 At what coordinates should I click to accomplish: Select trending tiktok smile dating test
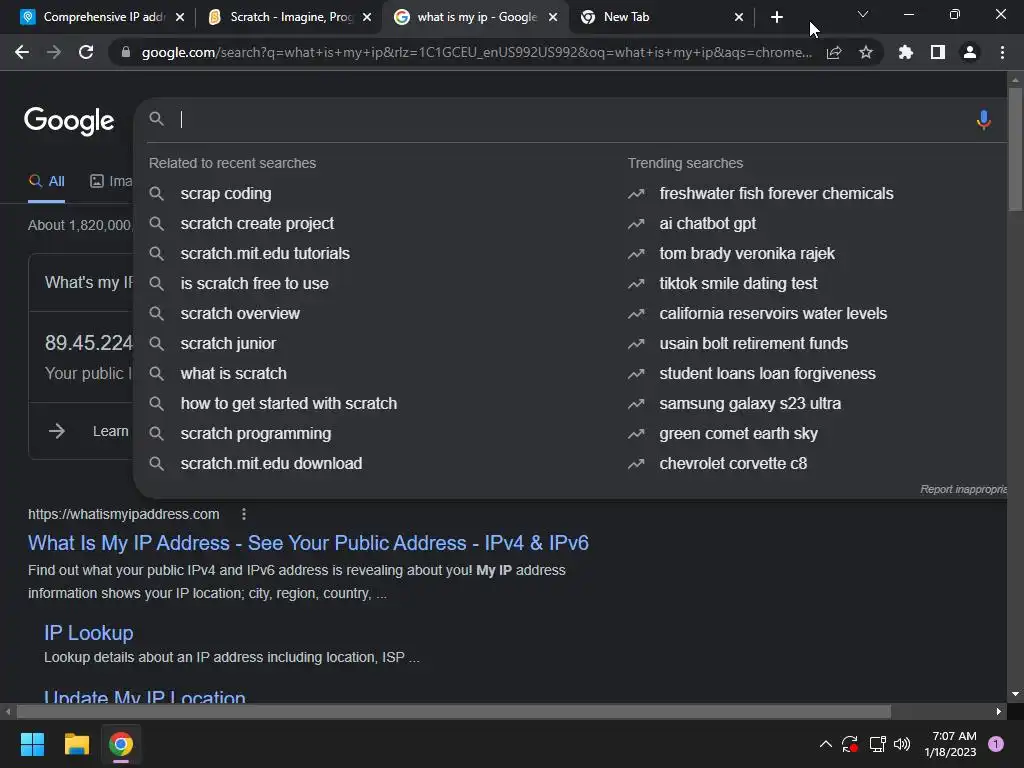(738, 284)
